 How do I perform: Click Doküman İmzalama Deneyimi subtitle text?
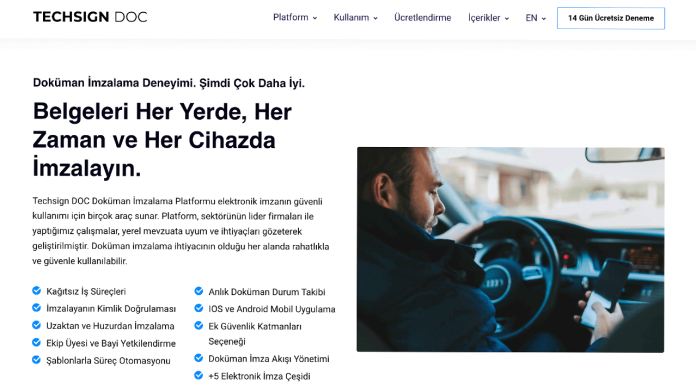[169, 83]
